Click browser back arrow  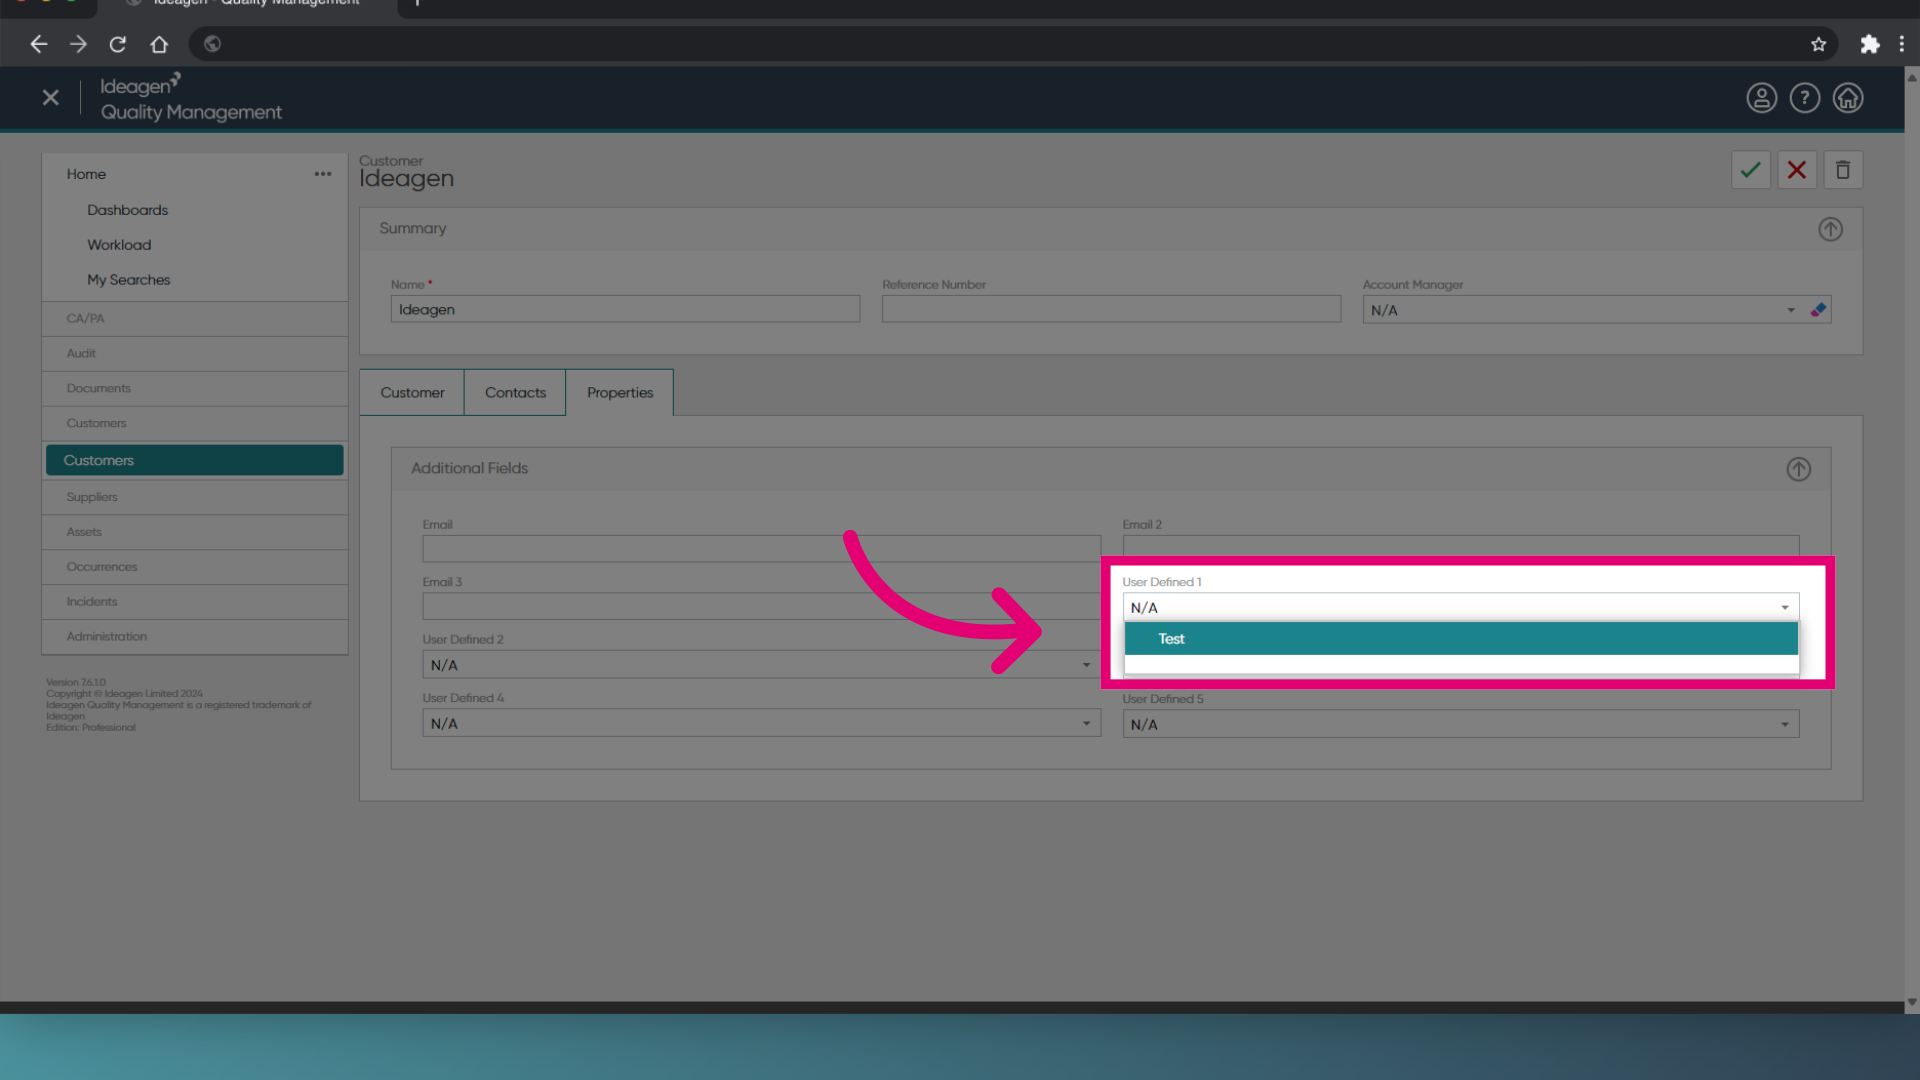38,44
